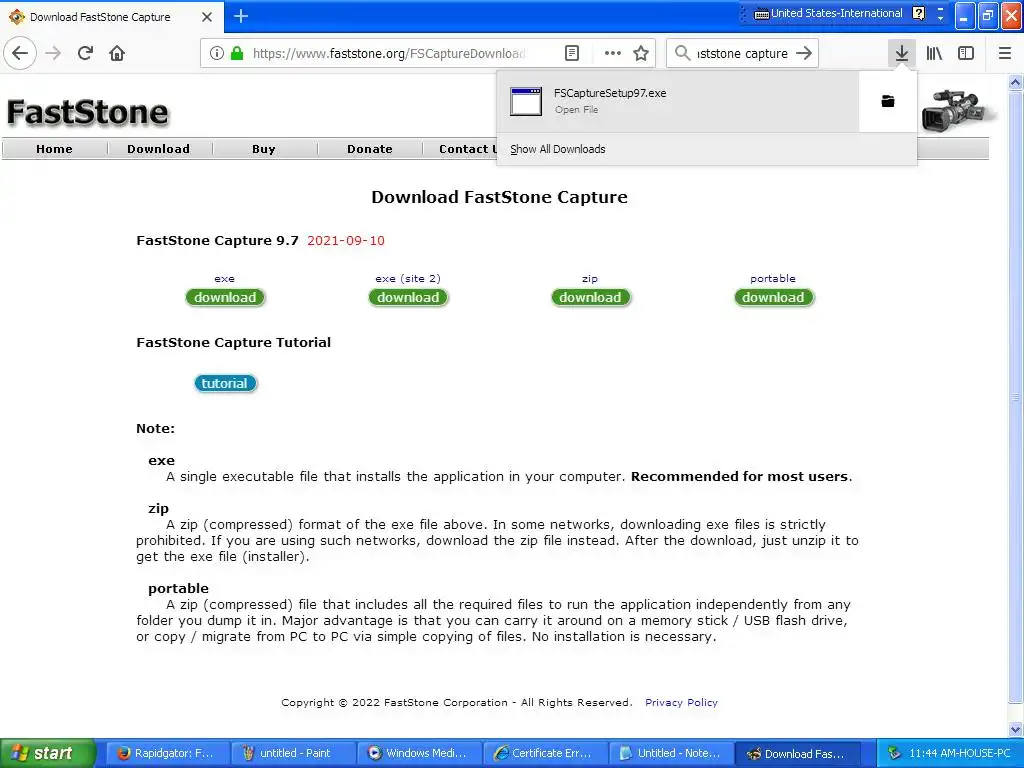
Task: Switch to Windows Media taskbar item
Action: pyautogui.click(x=419, y=753)
